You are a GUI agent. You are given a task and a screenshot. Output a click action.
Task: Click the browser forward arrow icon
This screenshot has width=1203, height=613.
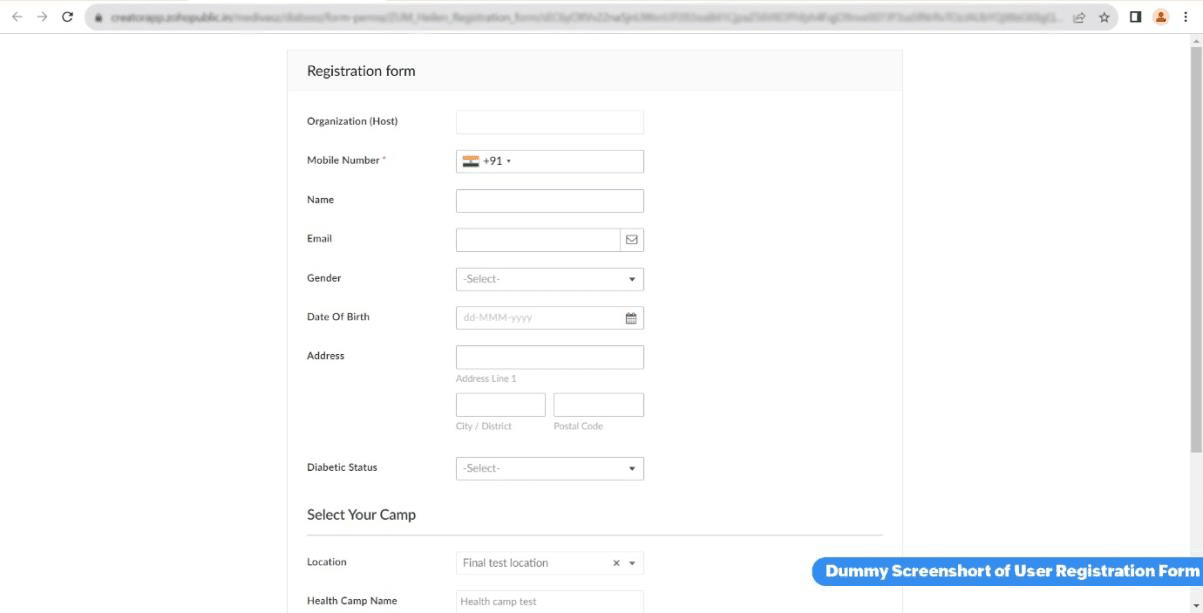42,17
